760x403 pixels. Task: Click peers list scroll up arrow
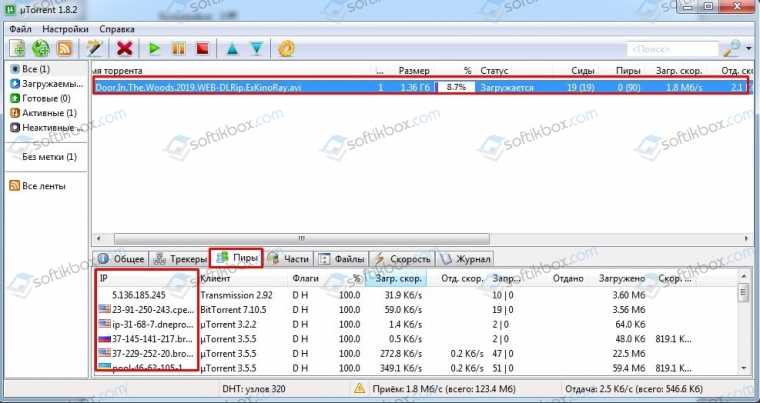744,276
